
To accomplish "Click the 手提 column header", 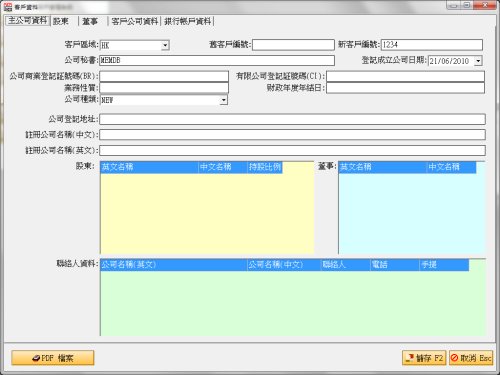I will tap(444, 265).
